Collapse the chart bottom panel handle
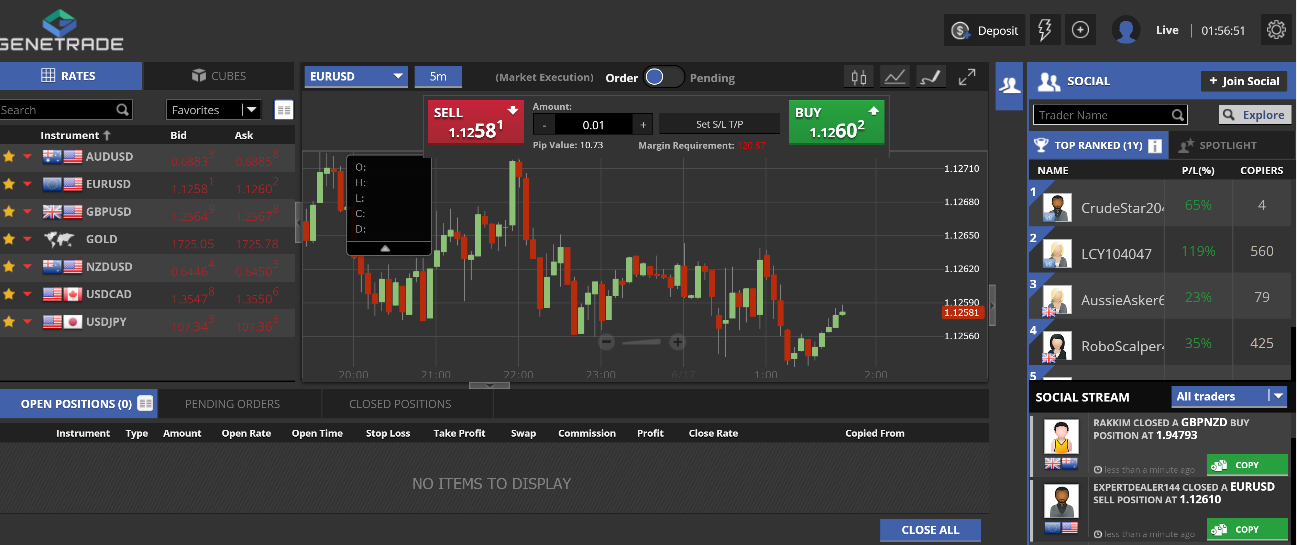Screen dimensions: 1297x545 (x=489, y=384)
